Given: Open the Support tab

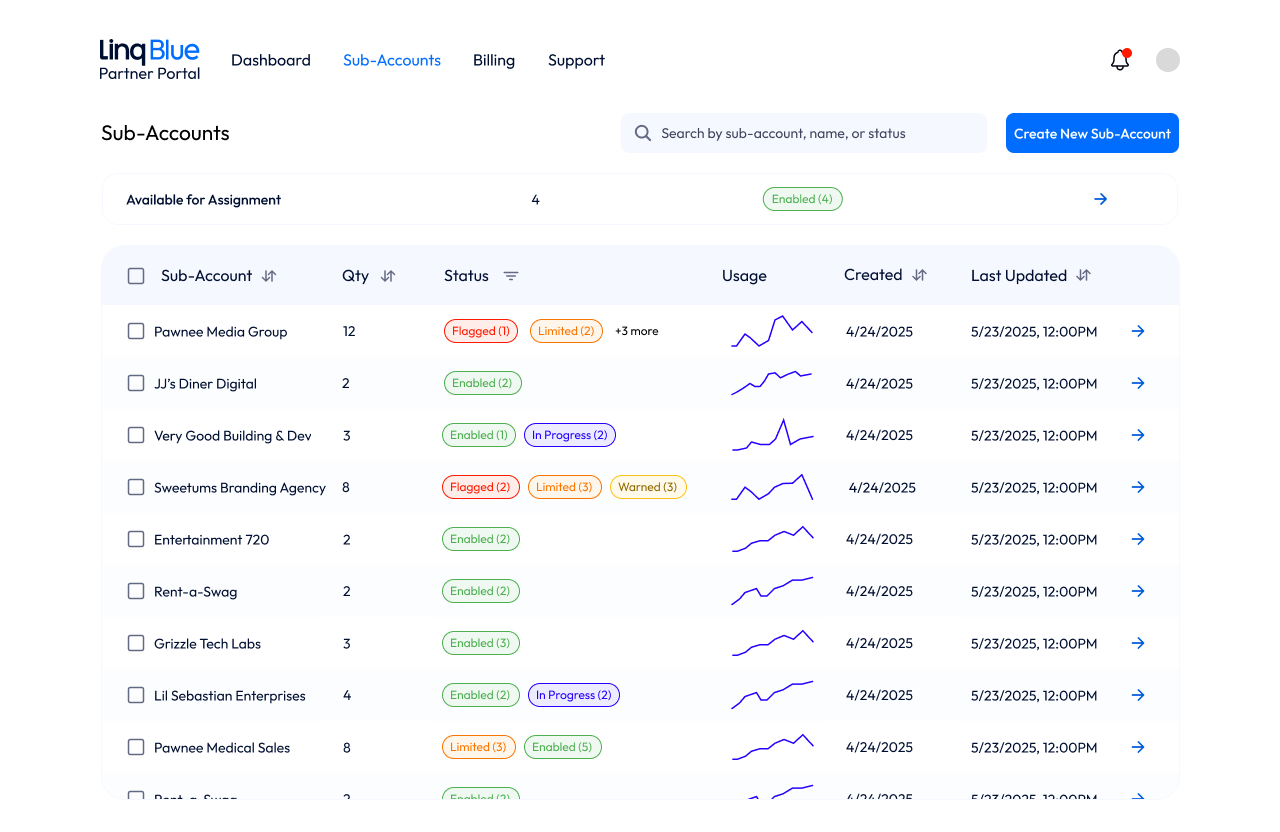Looking at the screenshot, I should click(x=576, y=60).
